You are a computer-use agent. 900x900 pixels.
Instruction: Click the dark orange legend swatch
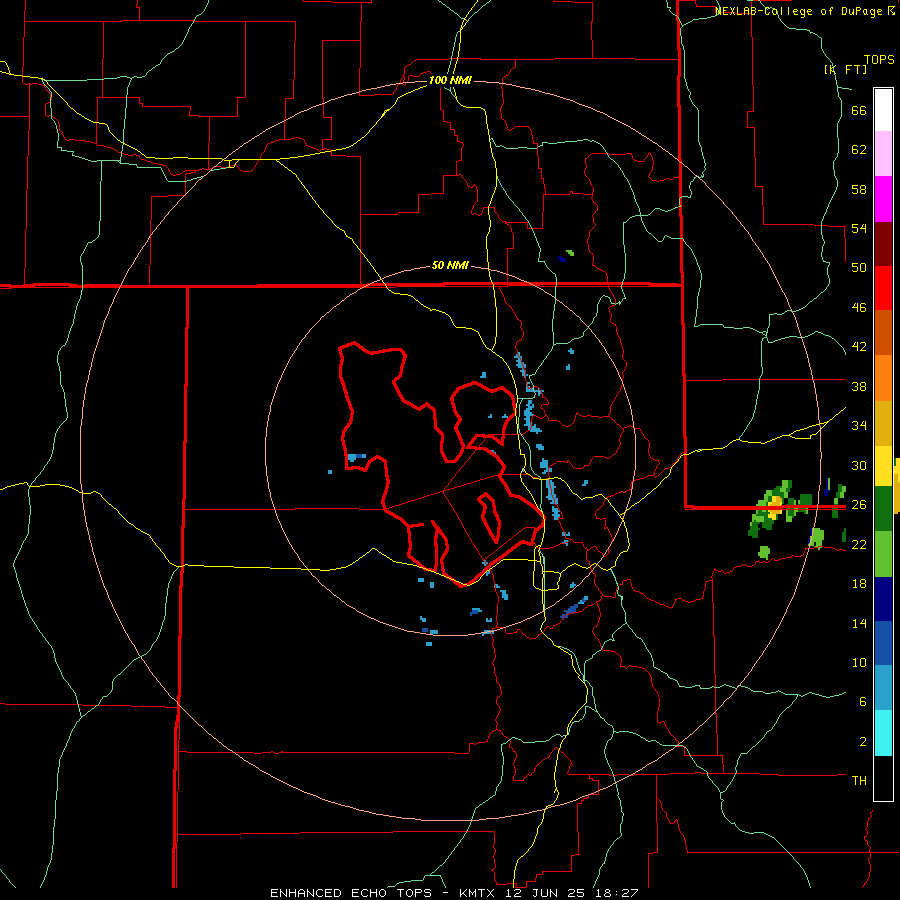pos(883,333)
